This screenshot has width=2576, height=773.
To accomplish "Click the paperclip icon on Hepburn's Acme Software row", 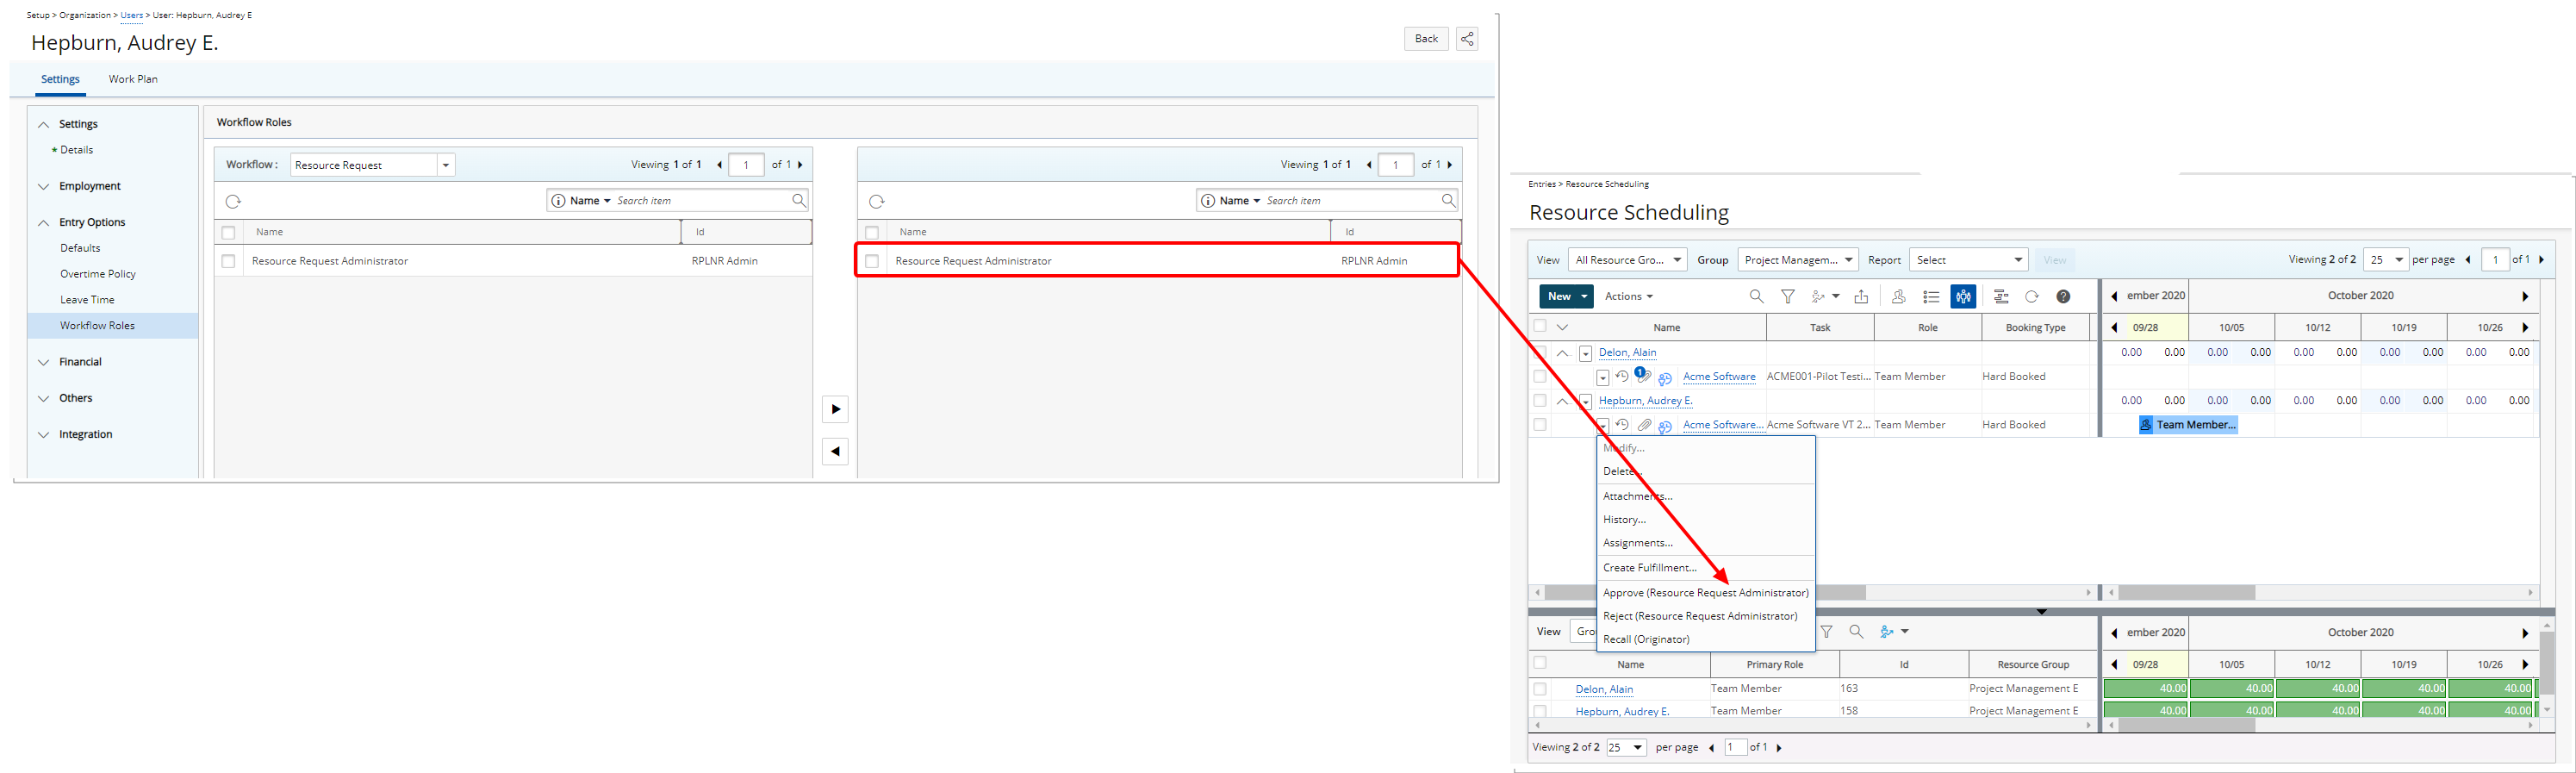I will click(x=1644, y=425).
